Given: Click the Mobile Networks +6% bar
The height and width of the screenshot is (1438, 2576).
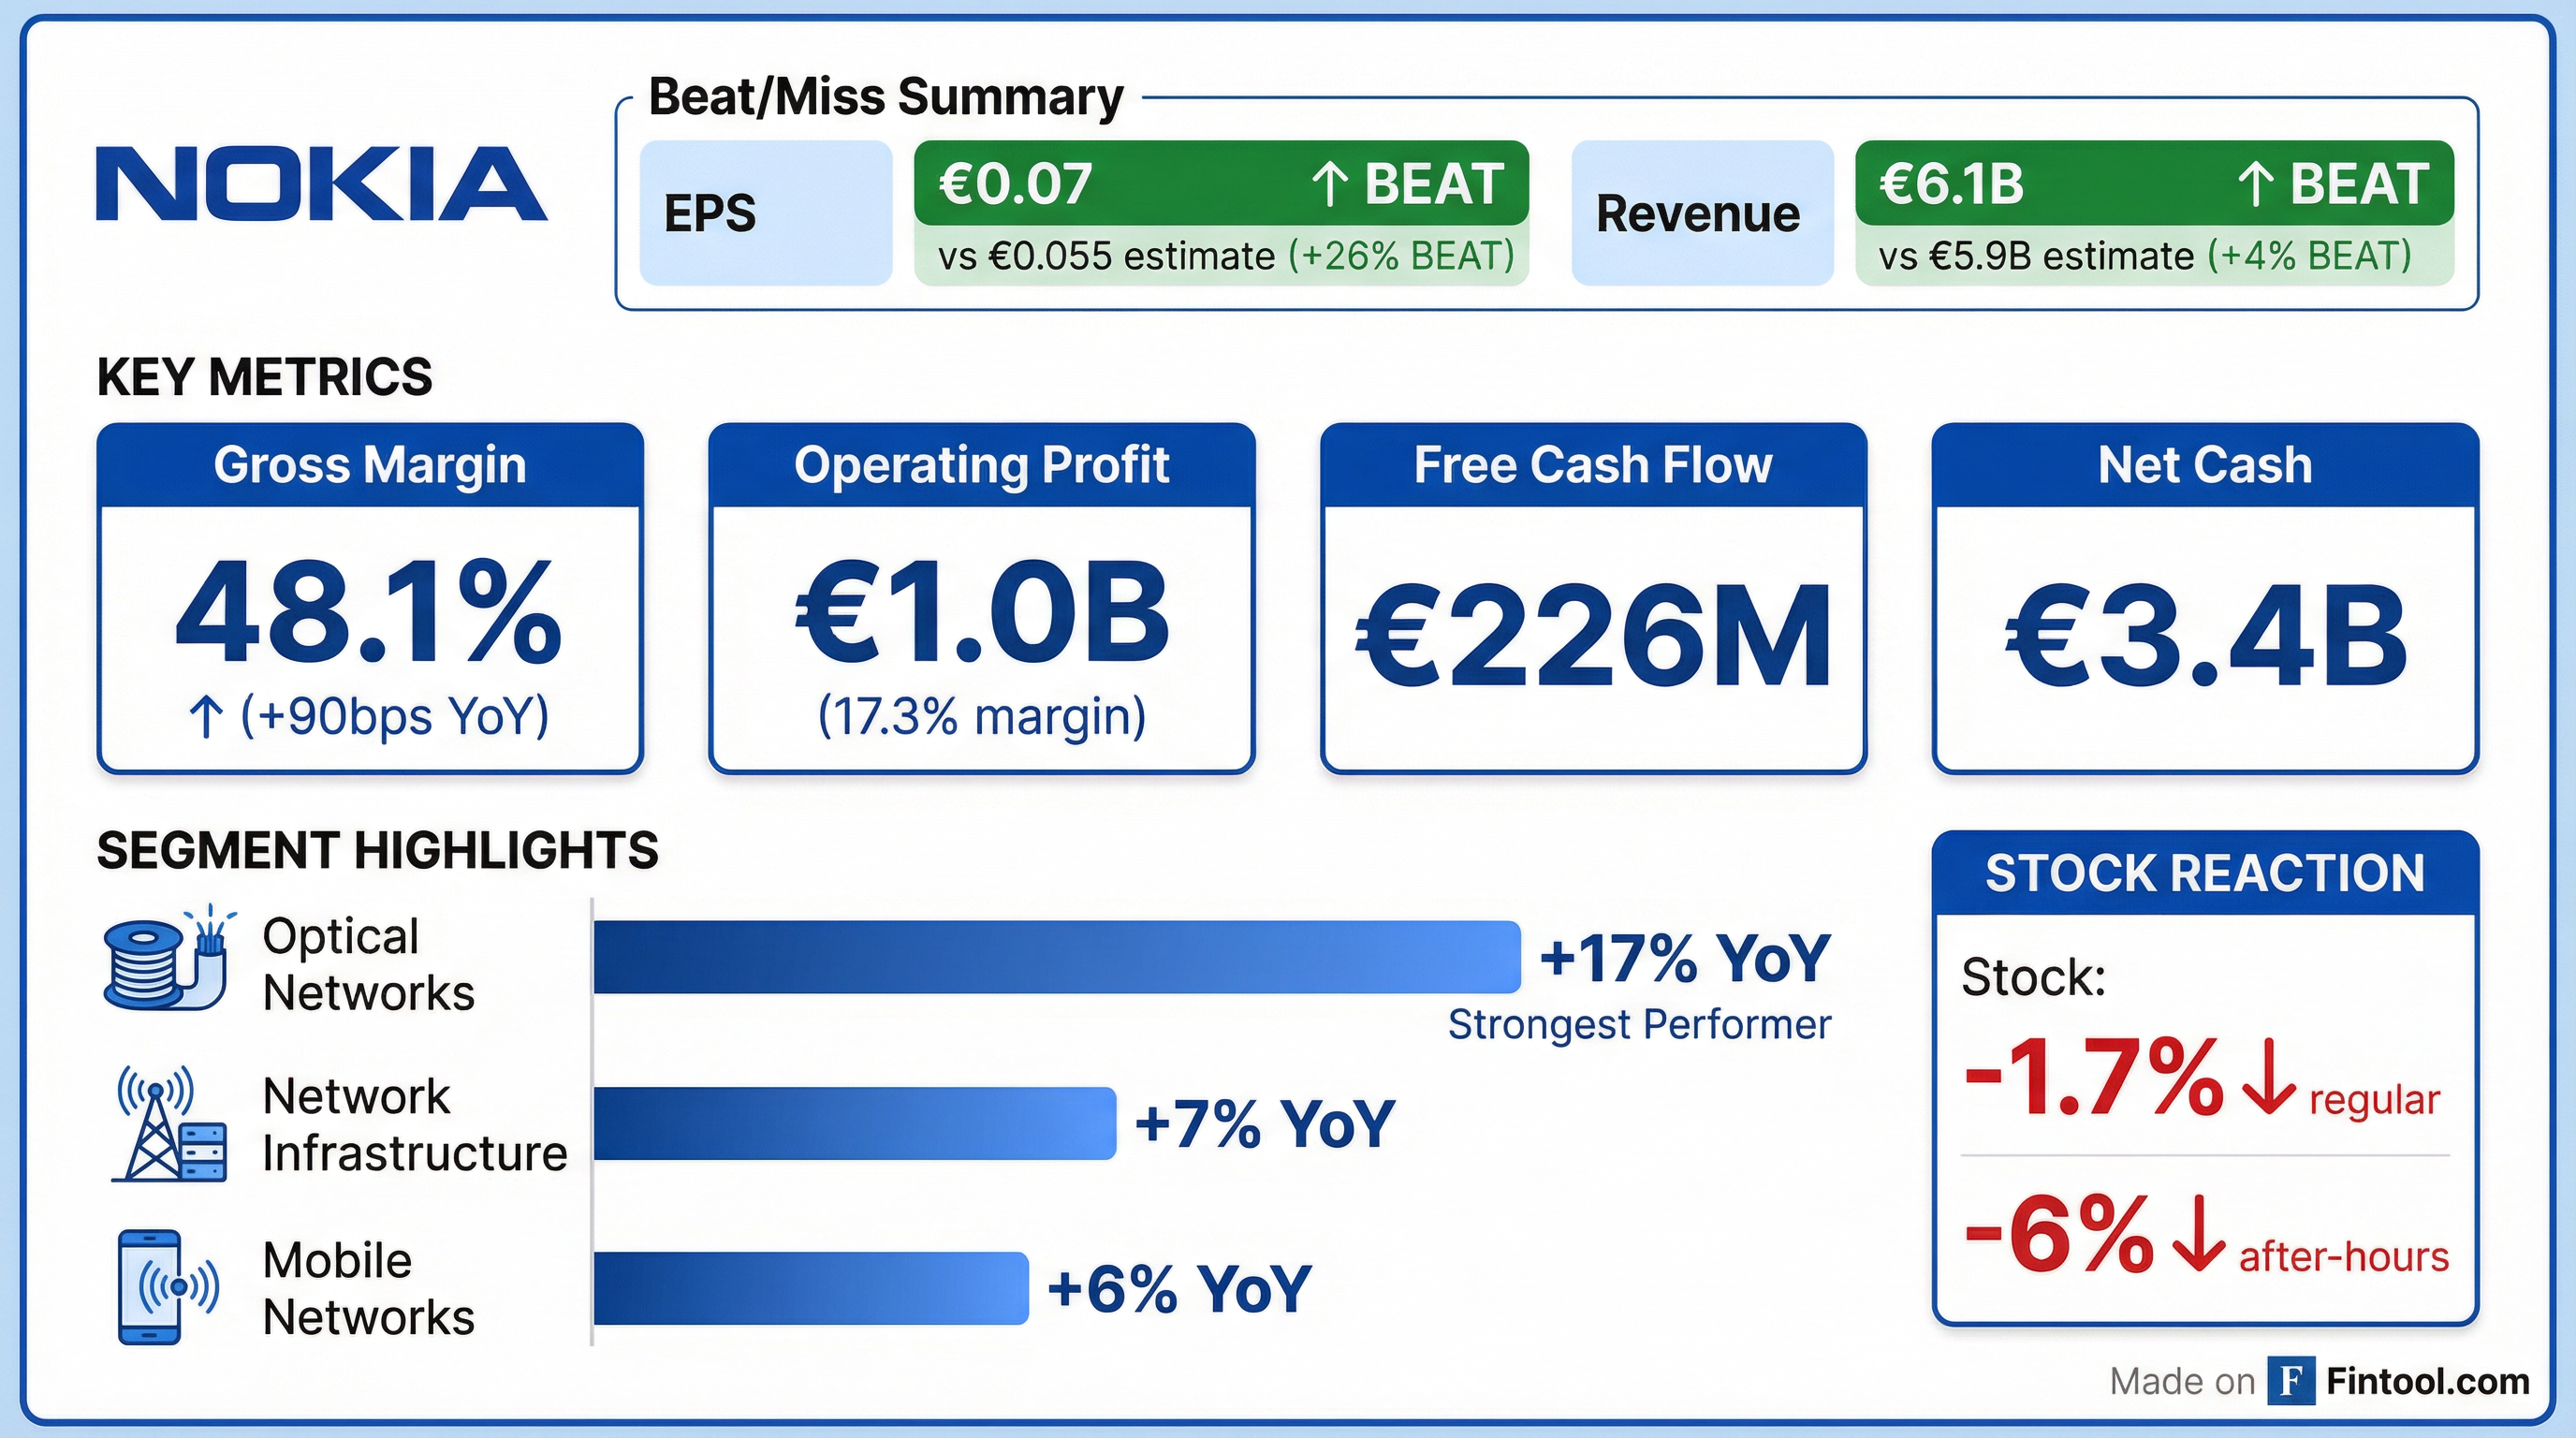Looking at the screenshot, I should [x=810, y=1288].
